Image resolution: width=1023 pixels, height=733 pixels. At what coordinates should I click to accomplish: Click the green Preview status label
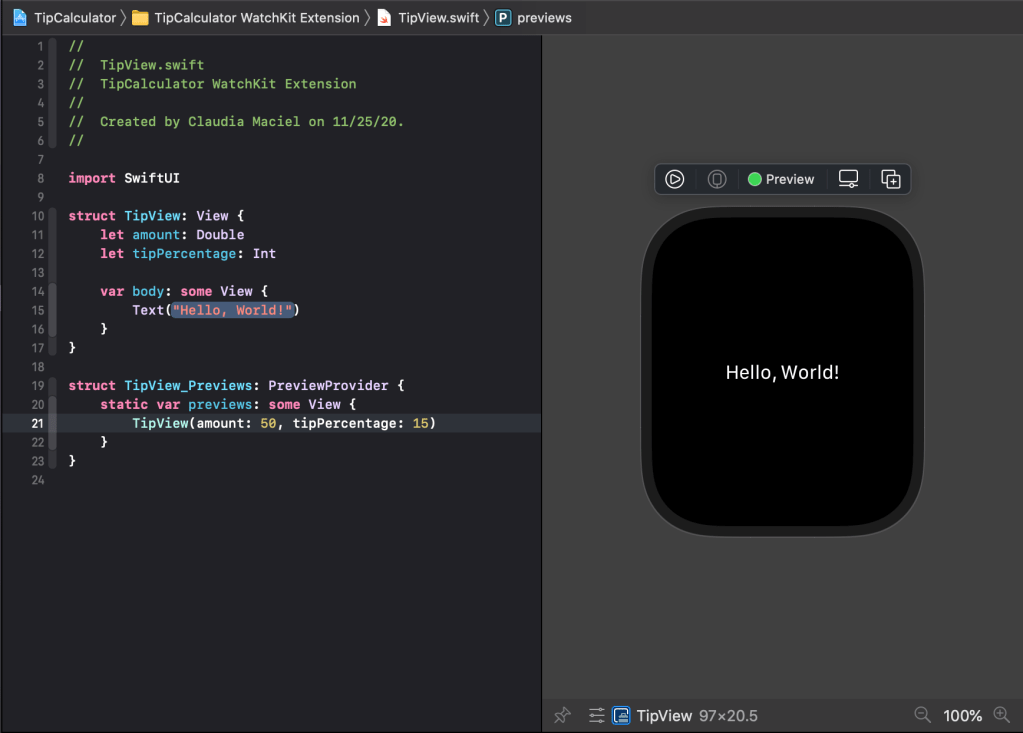coord(781,179)
